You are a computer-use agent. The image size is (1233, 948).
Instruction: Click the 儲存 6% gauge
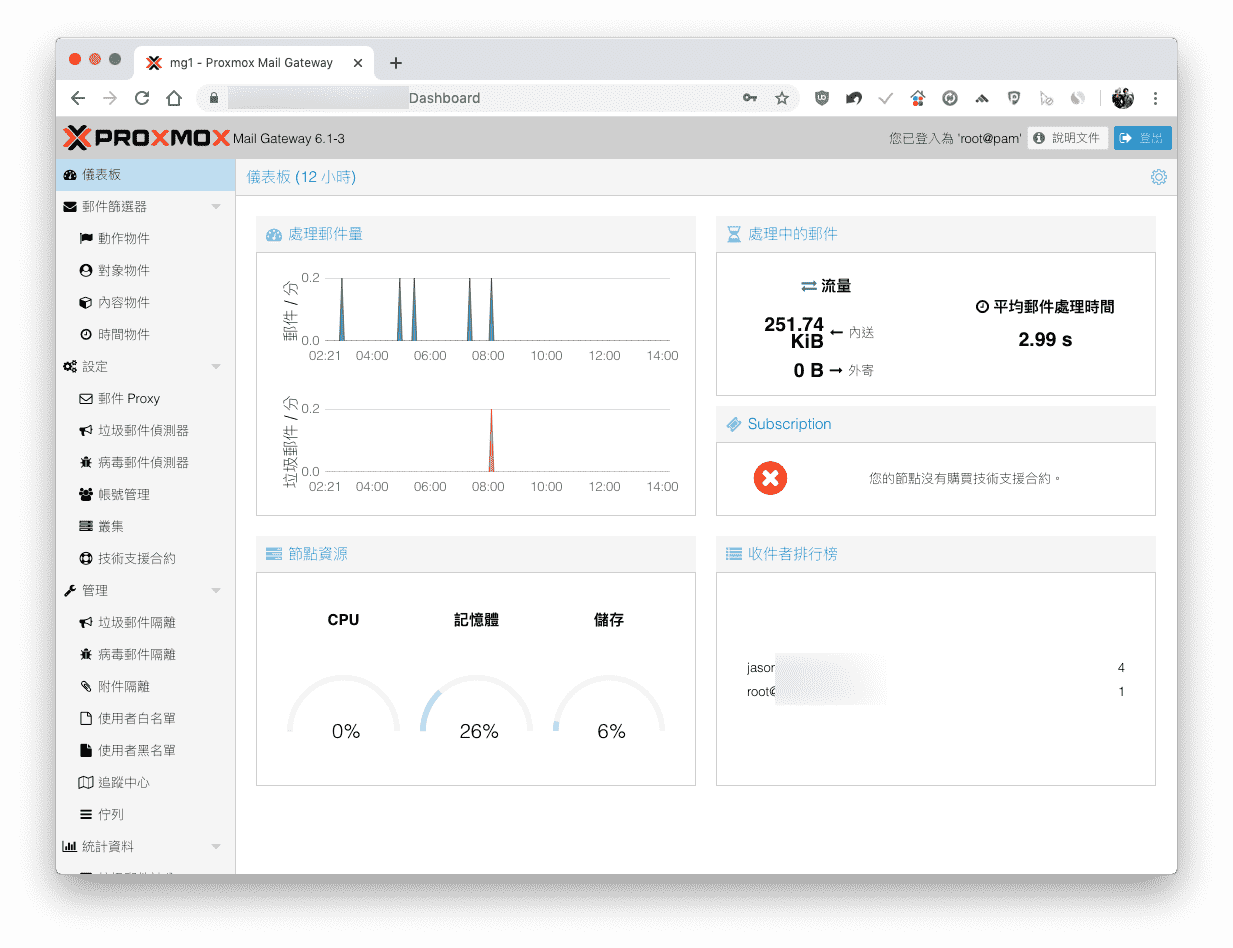610,708
